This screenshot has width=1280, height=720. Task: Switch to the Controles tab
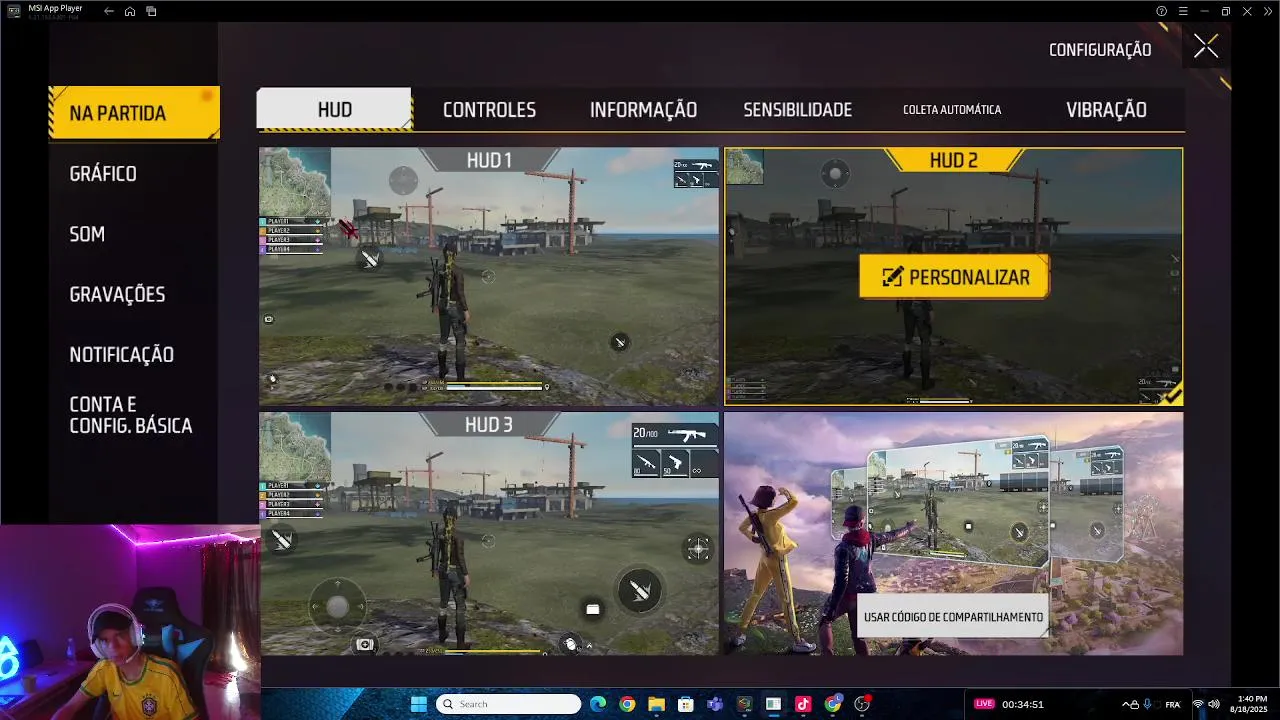tap(489, 110)
